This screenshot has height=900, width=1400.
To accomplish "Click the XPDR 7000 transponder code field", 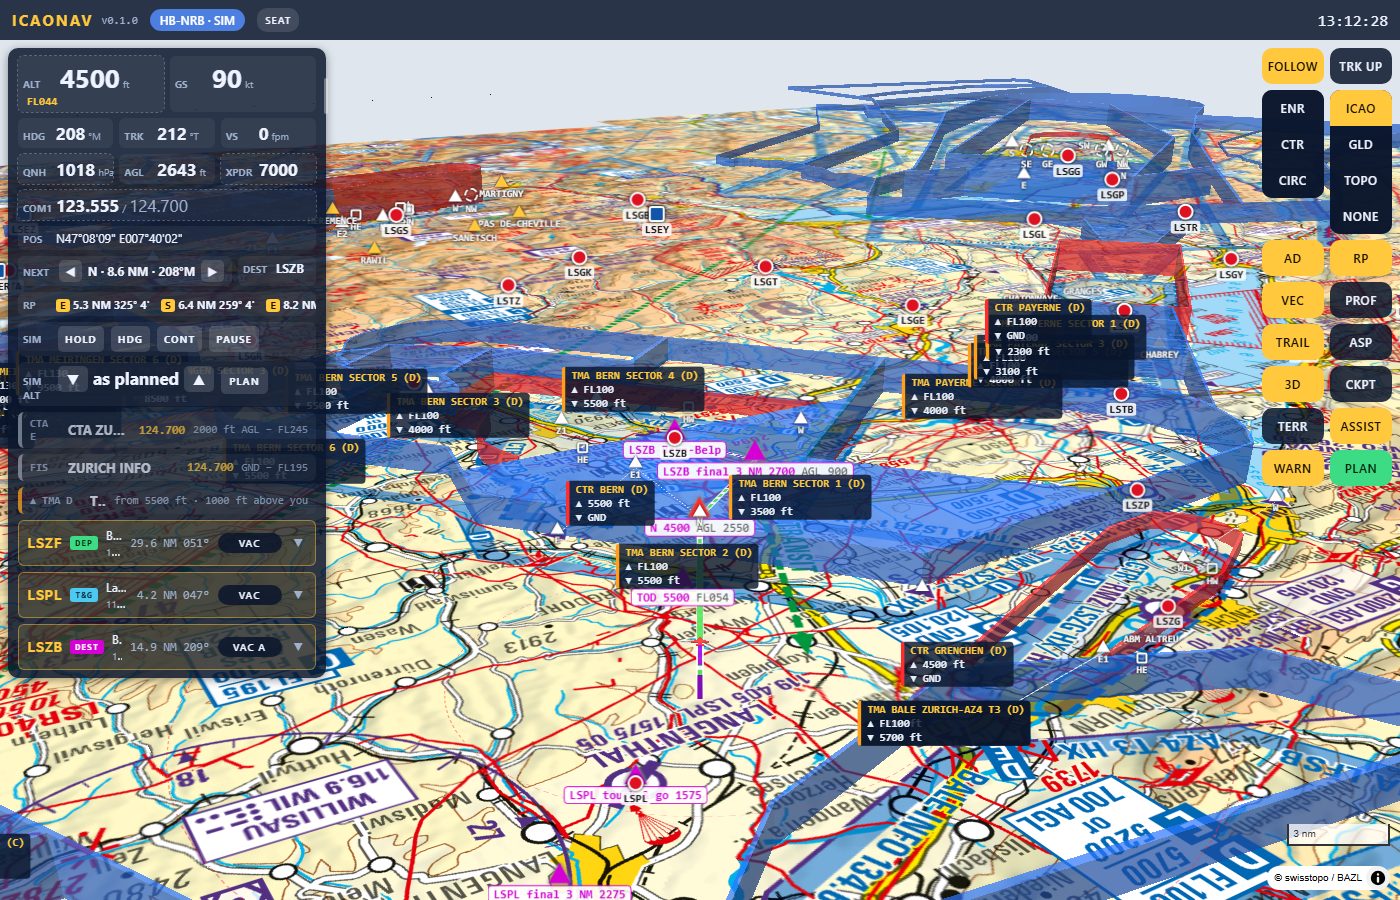I will click(x=268, y=170).
